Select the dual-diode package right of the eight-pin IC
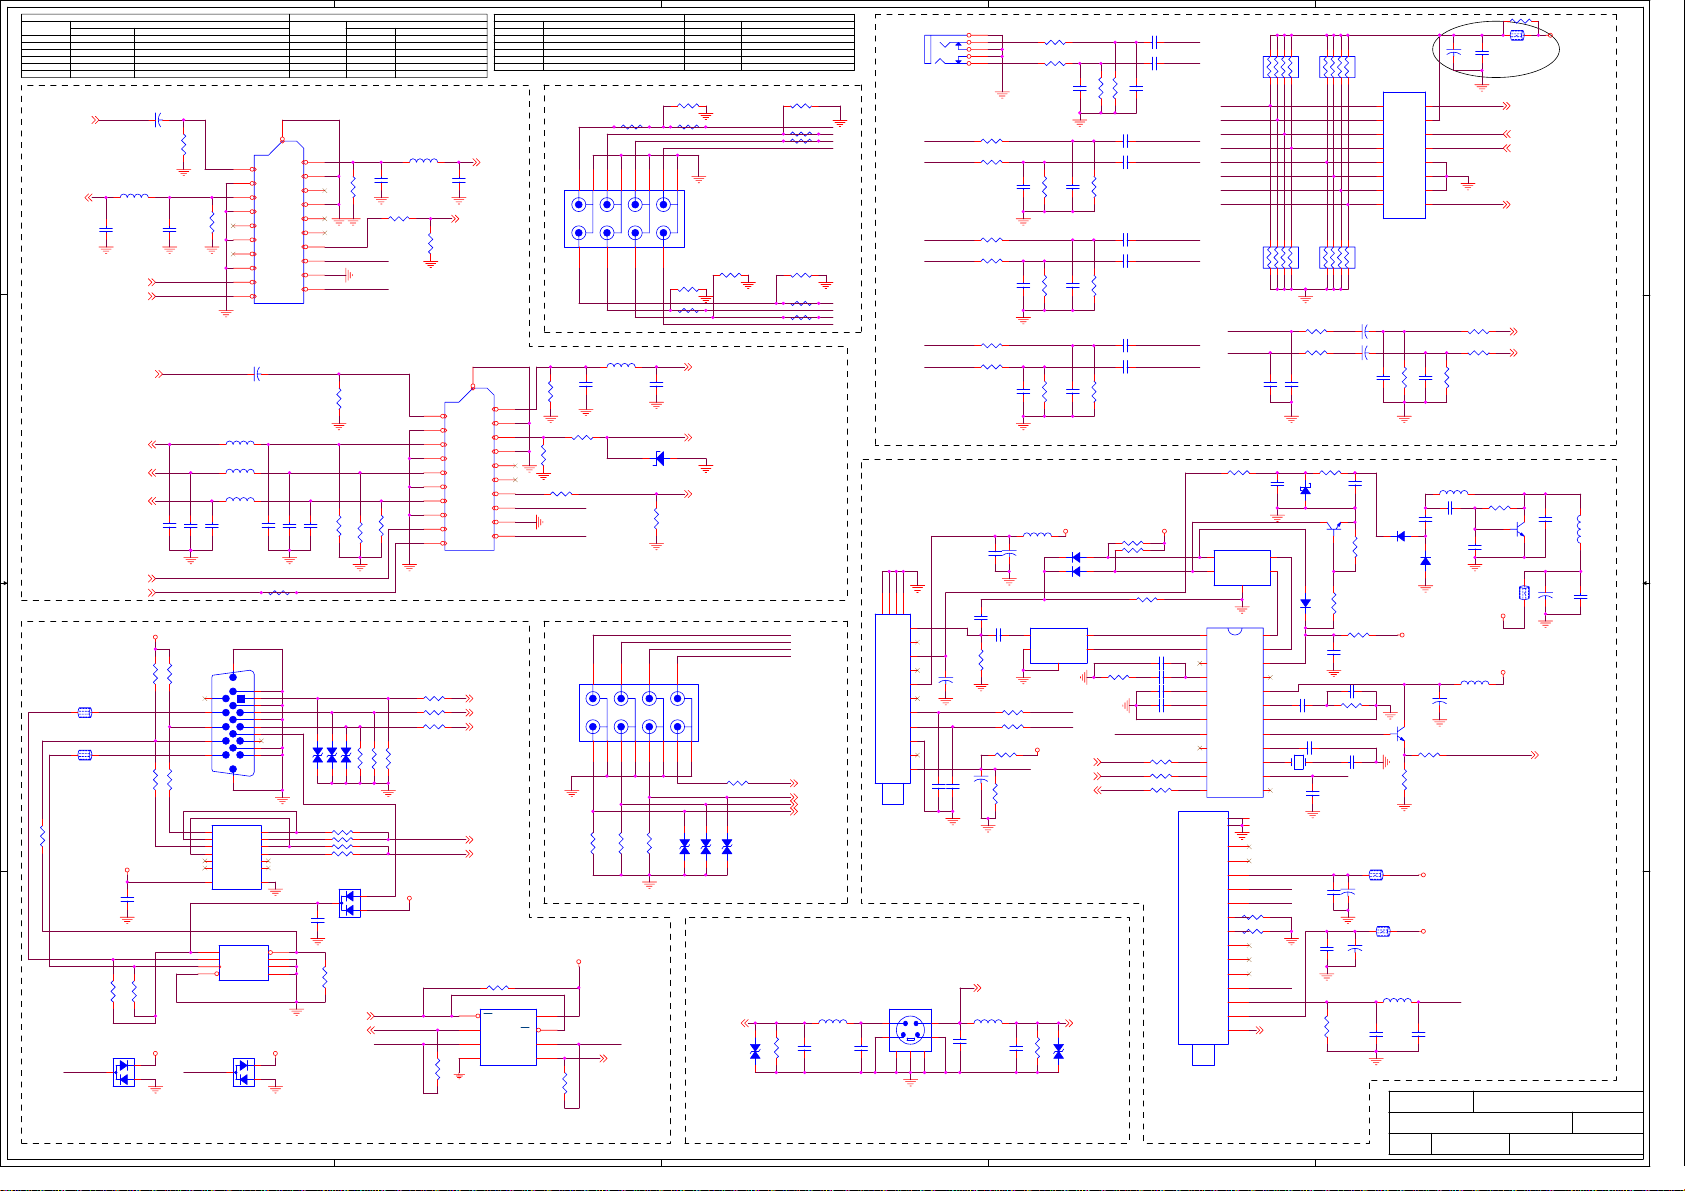The width and height of the screenshot is (1685, 1191). pyautogui.click(x=350, y=904)
